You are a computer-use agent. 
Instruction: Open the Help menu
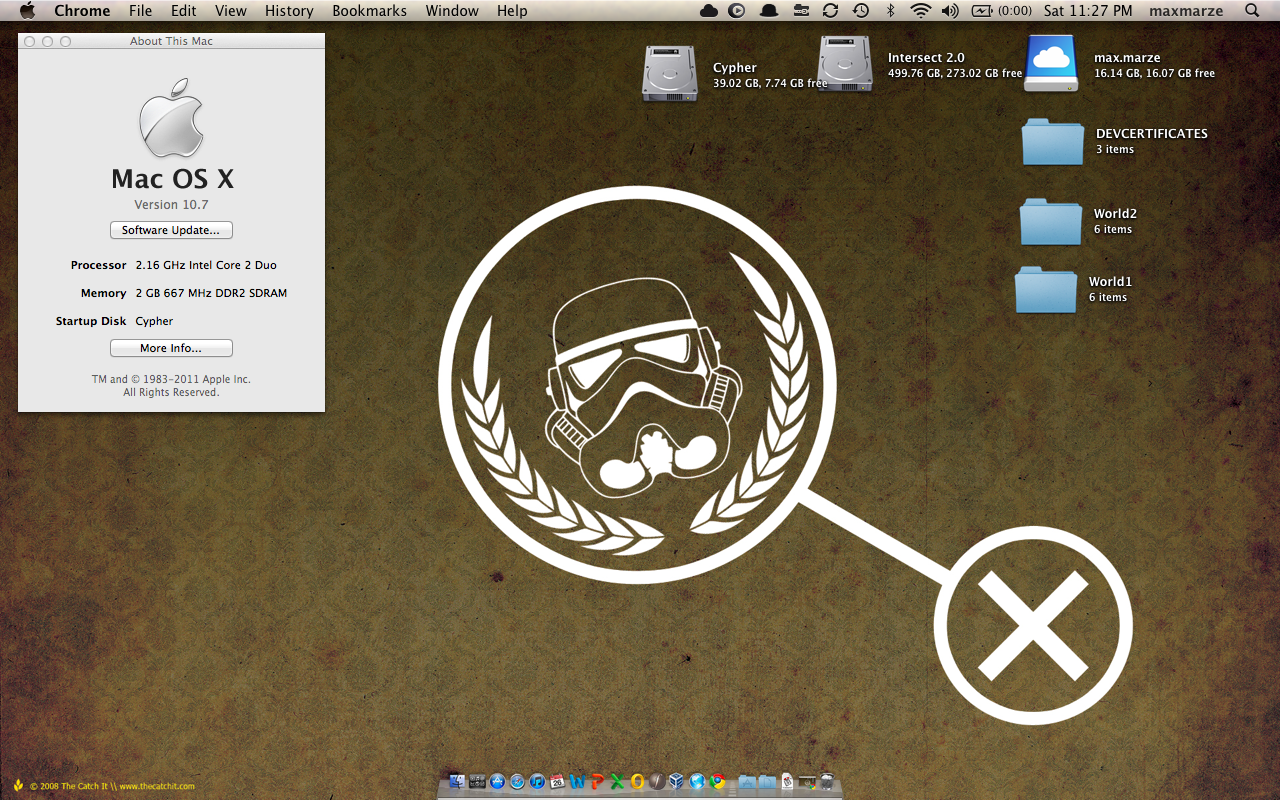tap(512, 11)
